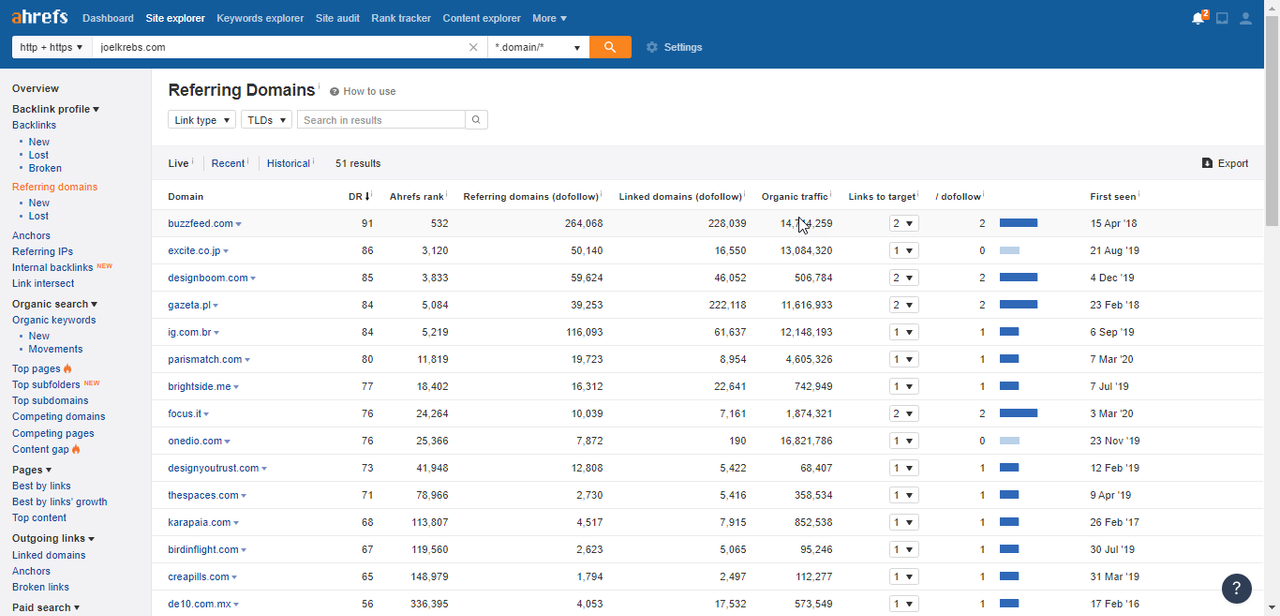Click the flame icon next to Top pages
1280x616 pixels.
tap(68, 369)
